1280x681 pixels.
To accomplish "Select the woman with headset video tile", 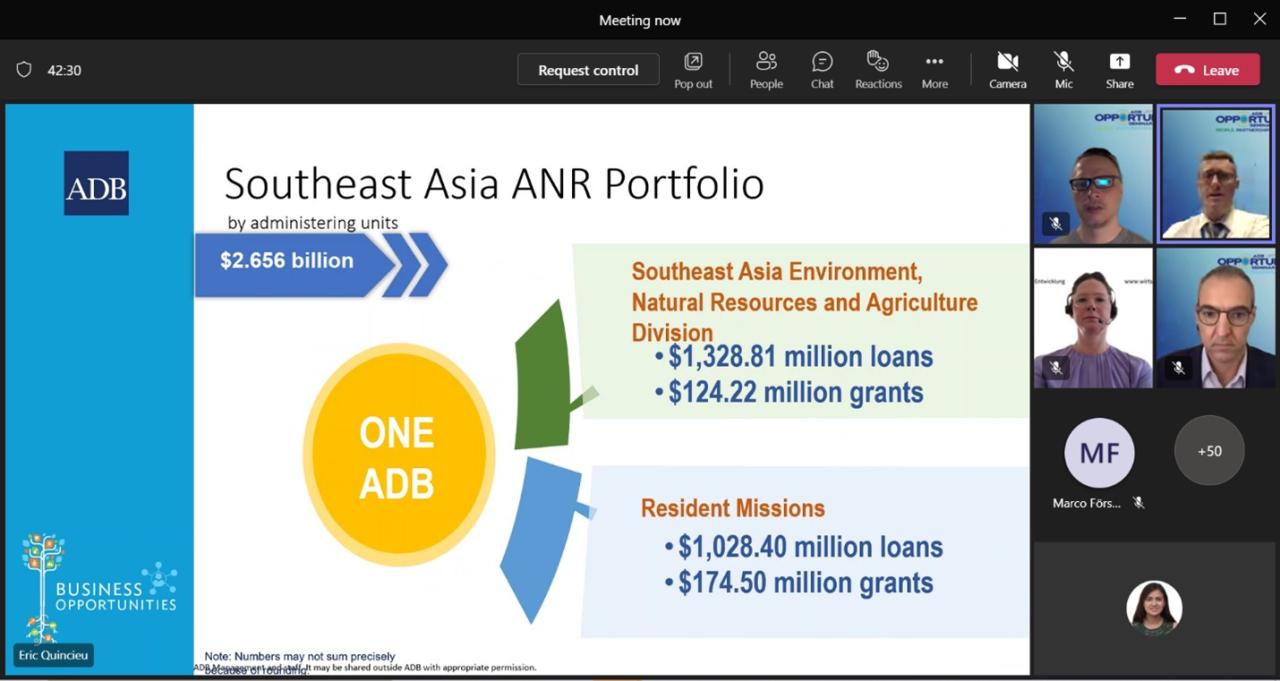I will [1093, 318].
